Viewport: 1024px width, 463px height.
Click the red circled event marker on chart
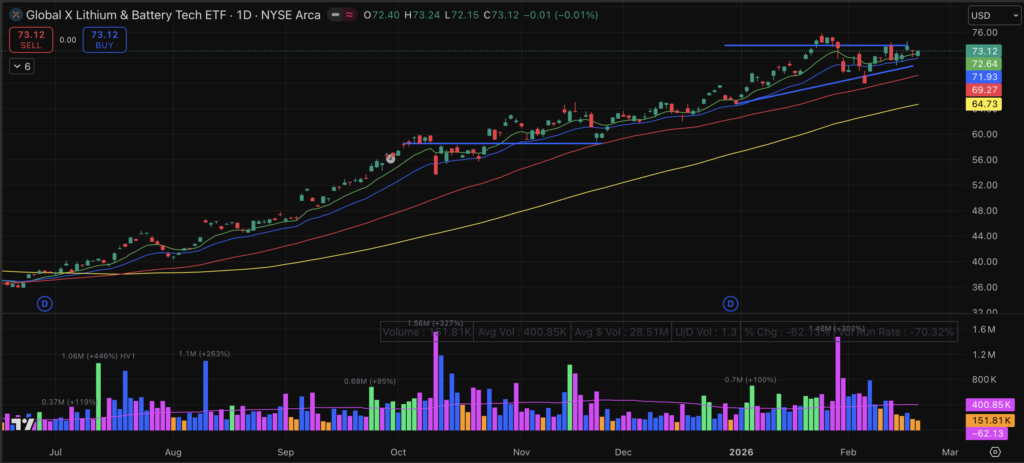[x=391, y=158]
